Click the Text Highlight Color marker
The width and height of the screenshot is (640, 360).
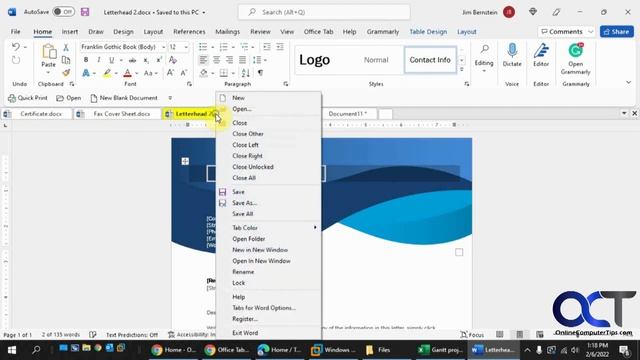point(107,73)
